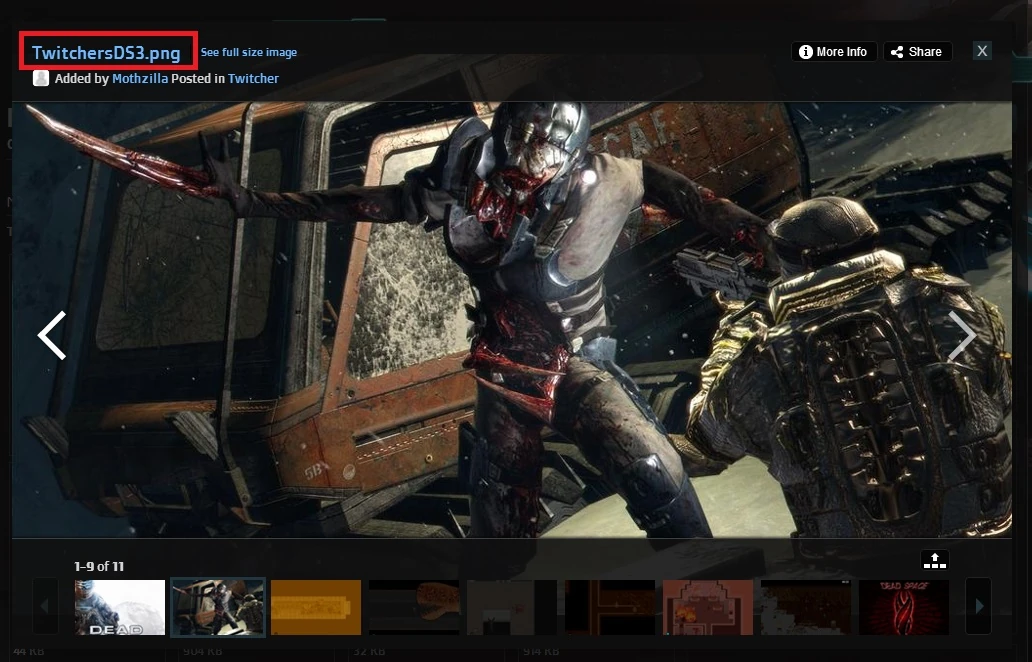Select the black and orange corridor thumbnail

[x=610, y=607]
